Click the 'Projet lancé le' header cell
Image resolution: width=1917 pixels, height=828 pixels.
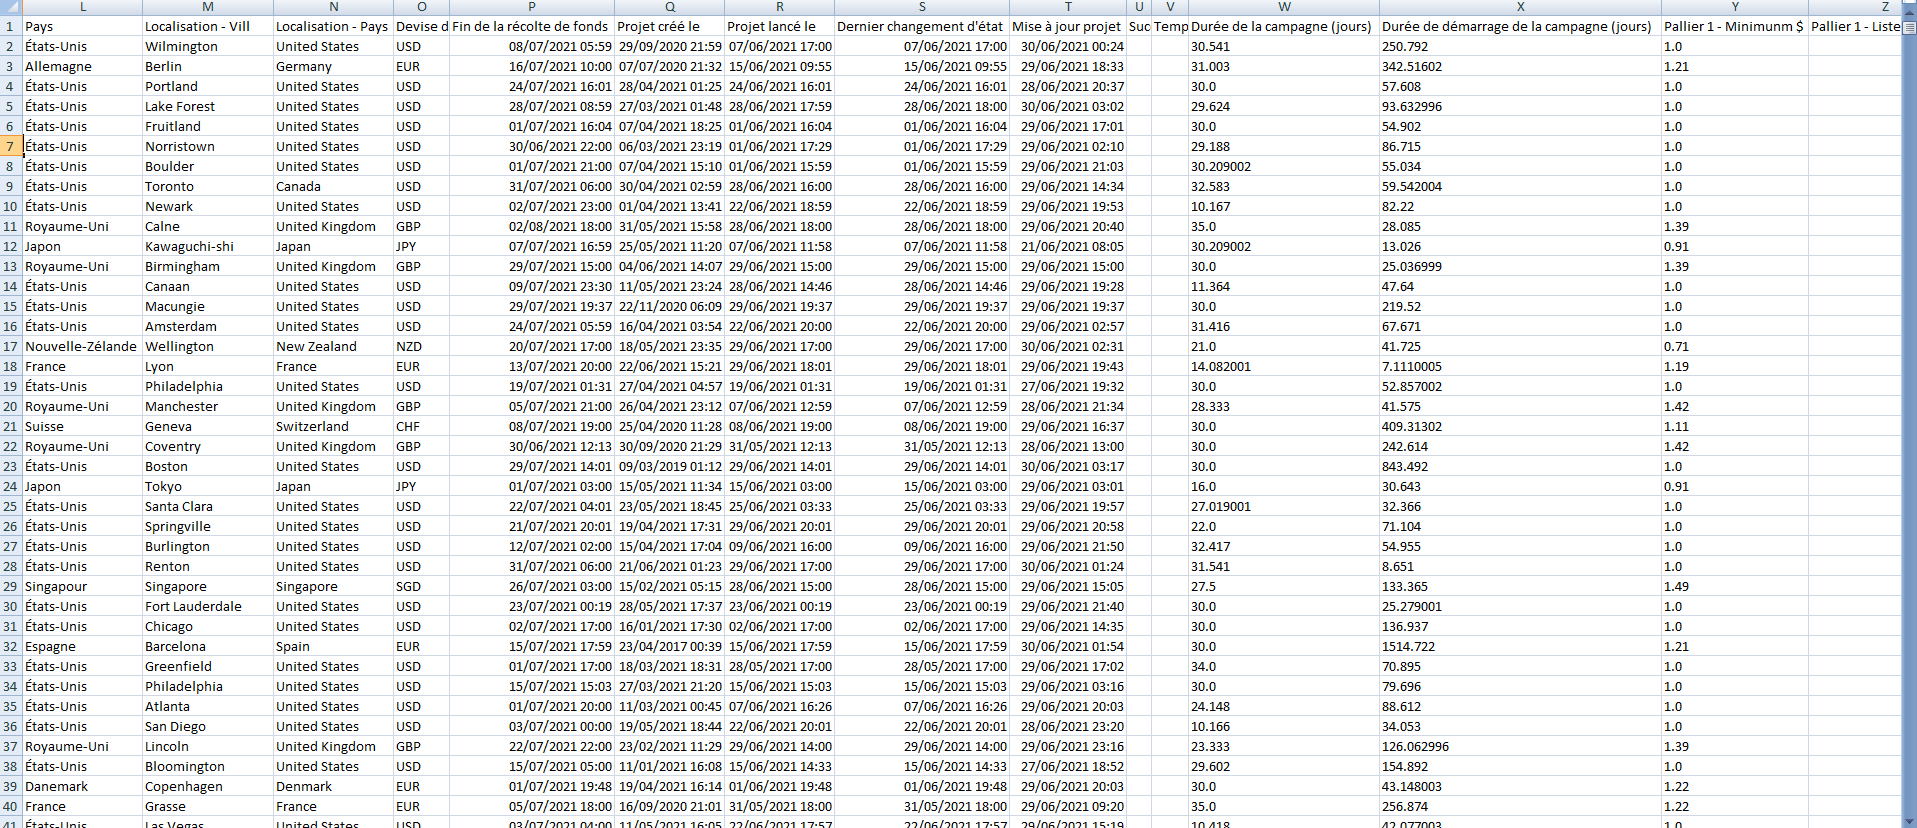coord(780,26)
